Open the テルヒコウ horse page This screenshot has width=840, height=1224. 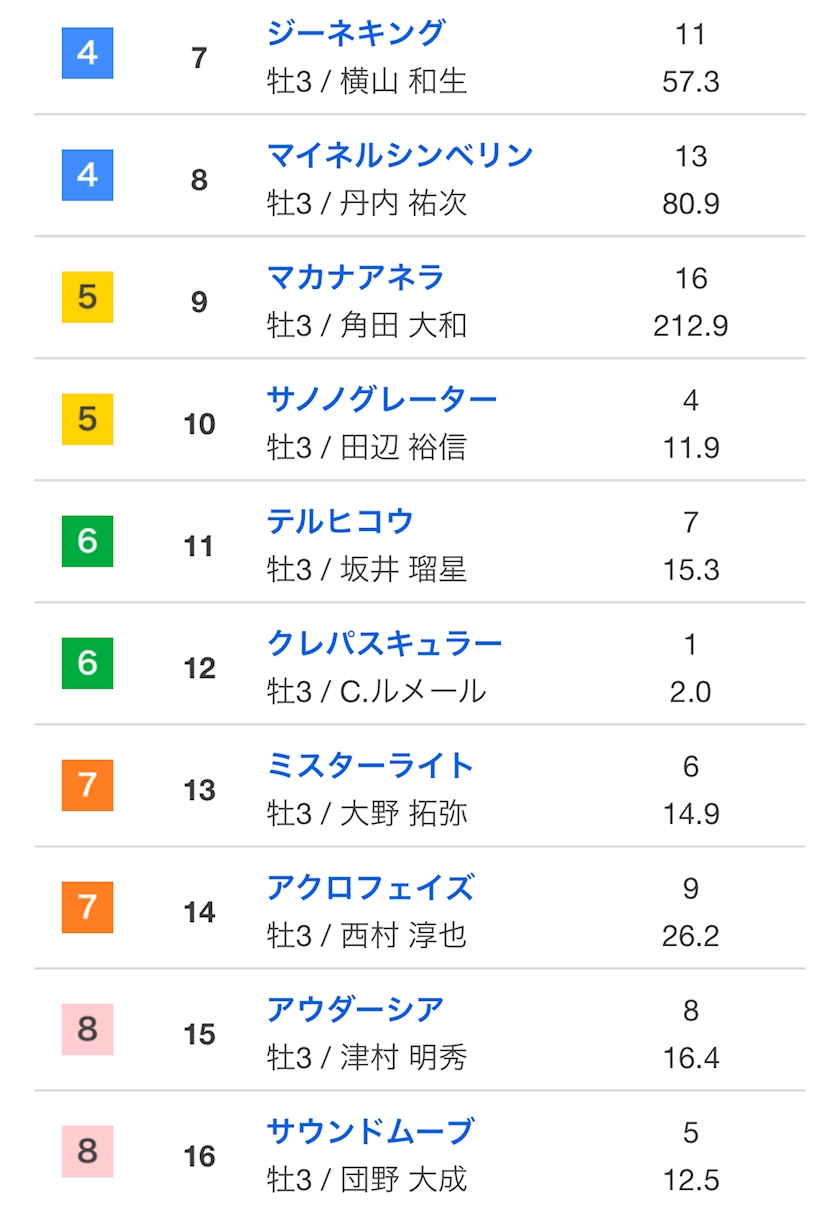point(340,521)
